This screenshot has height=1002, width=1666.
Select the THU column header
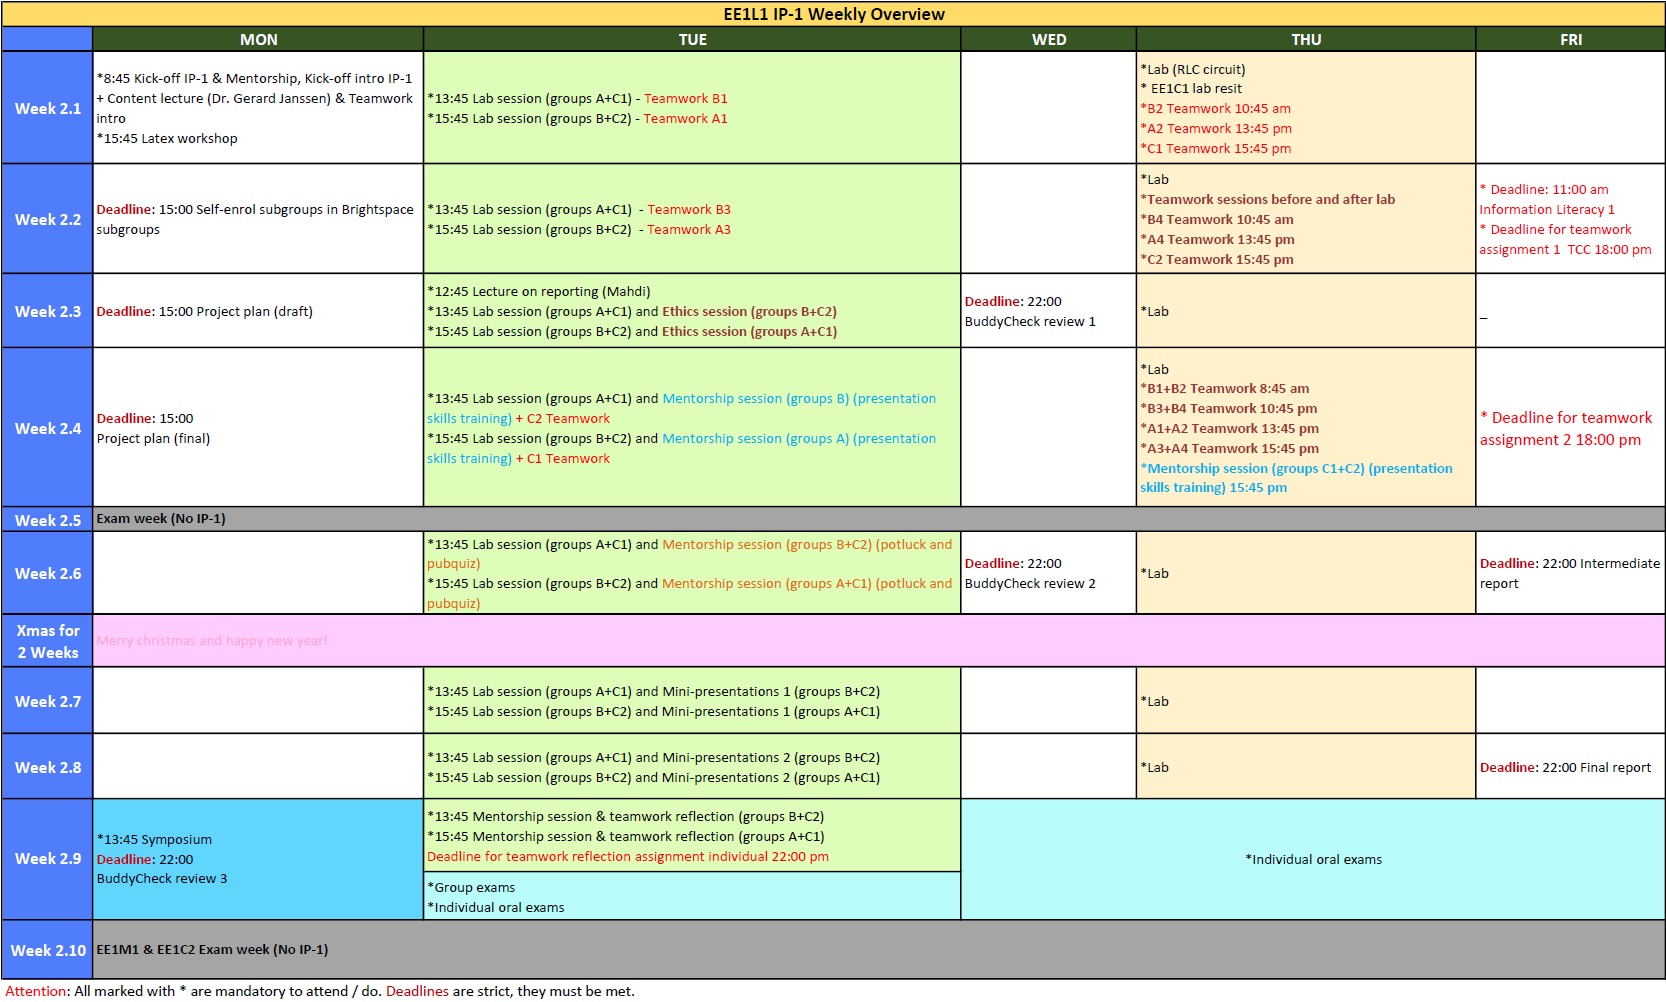pyautogui.click(x=1306, y=40)
